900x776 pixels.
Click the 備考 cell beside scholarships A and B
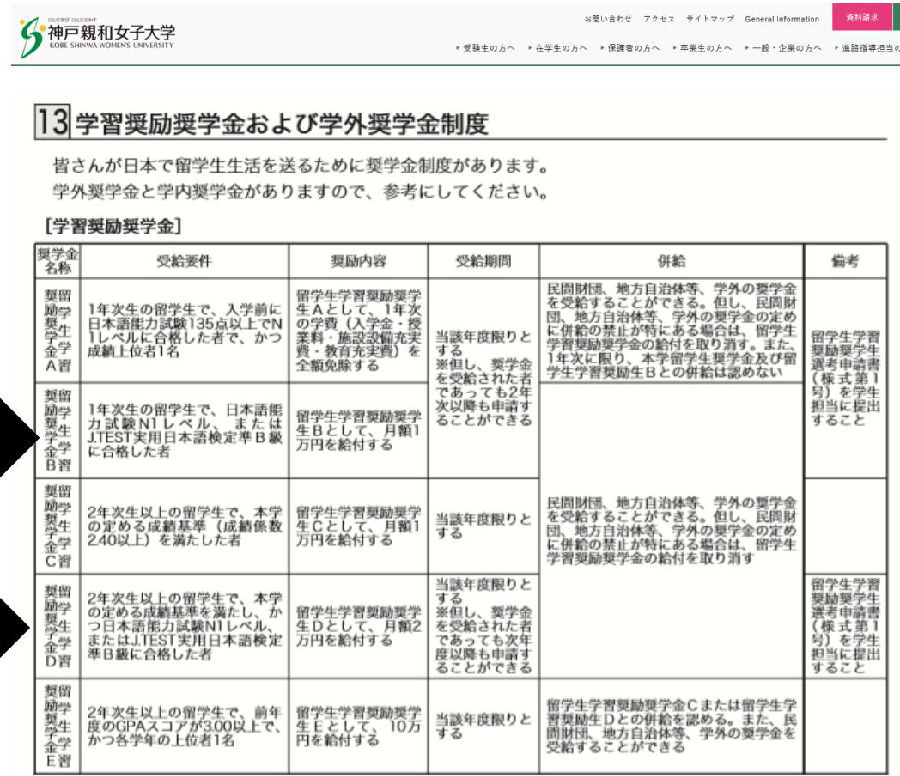tap(845, 378)
